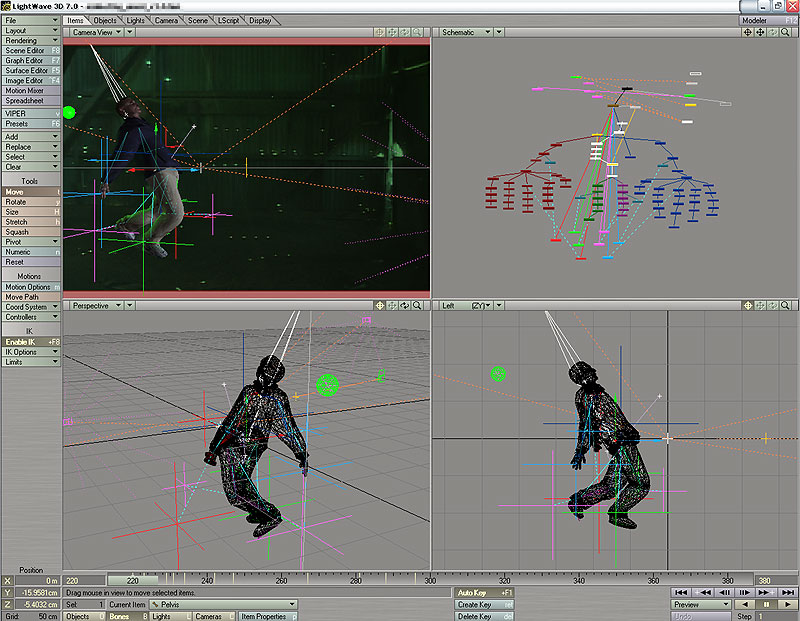Click the timeline at frame 300

pos(430,579)
